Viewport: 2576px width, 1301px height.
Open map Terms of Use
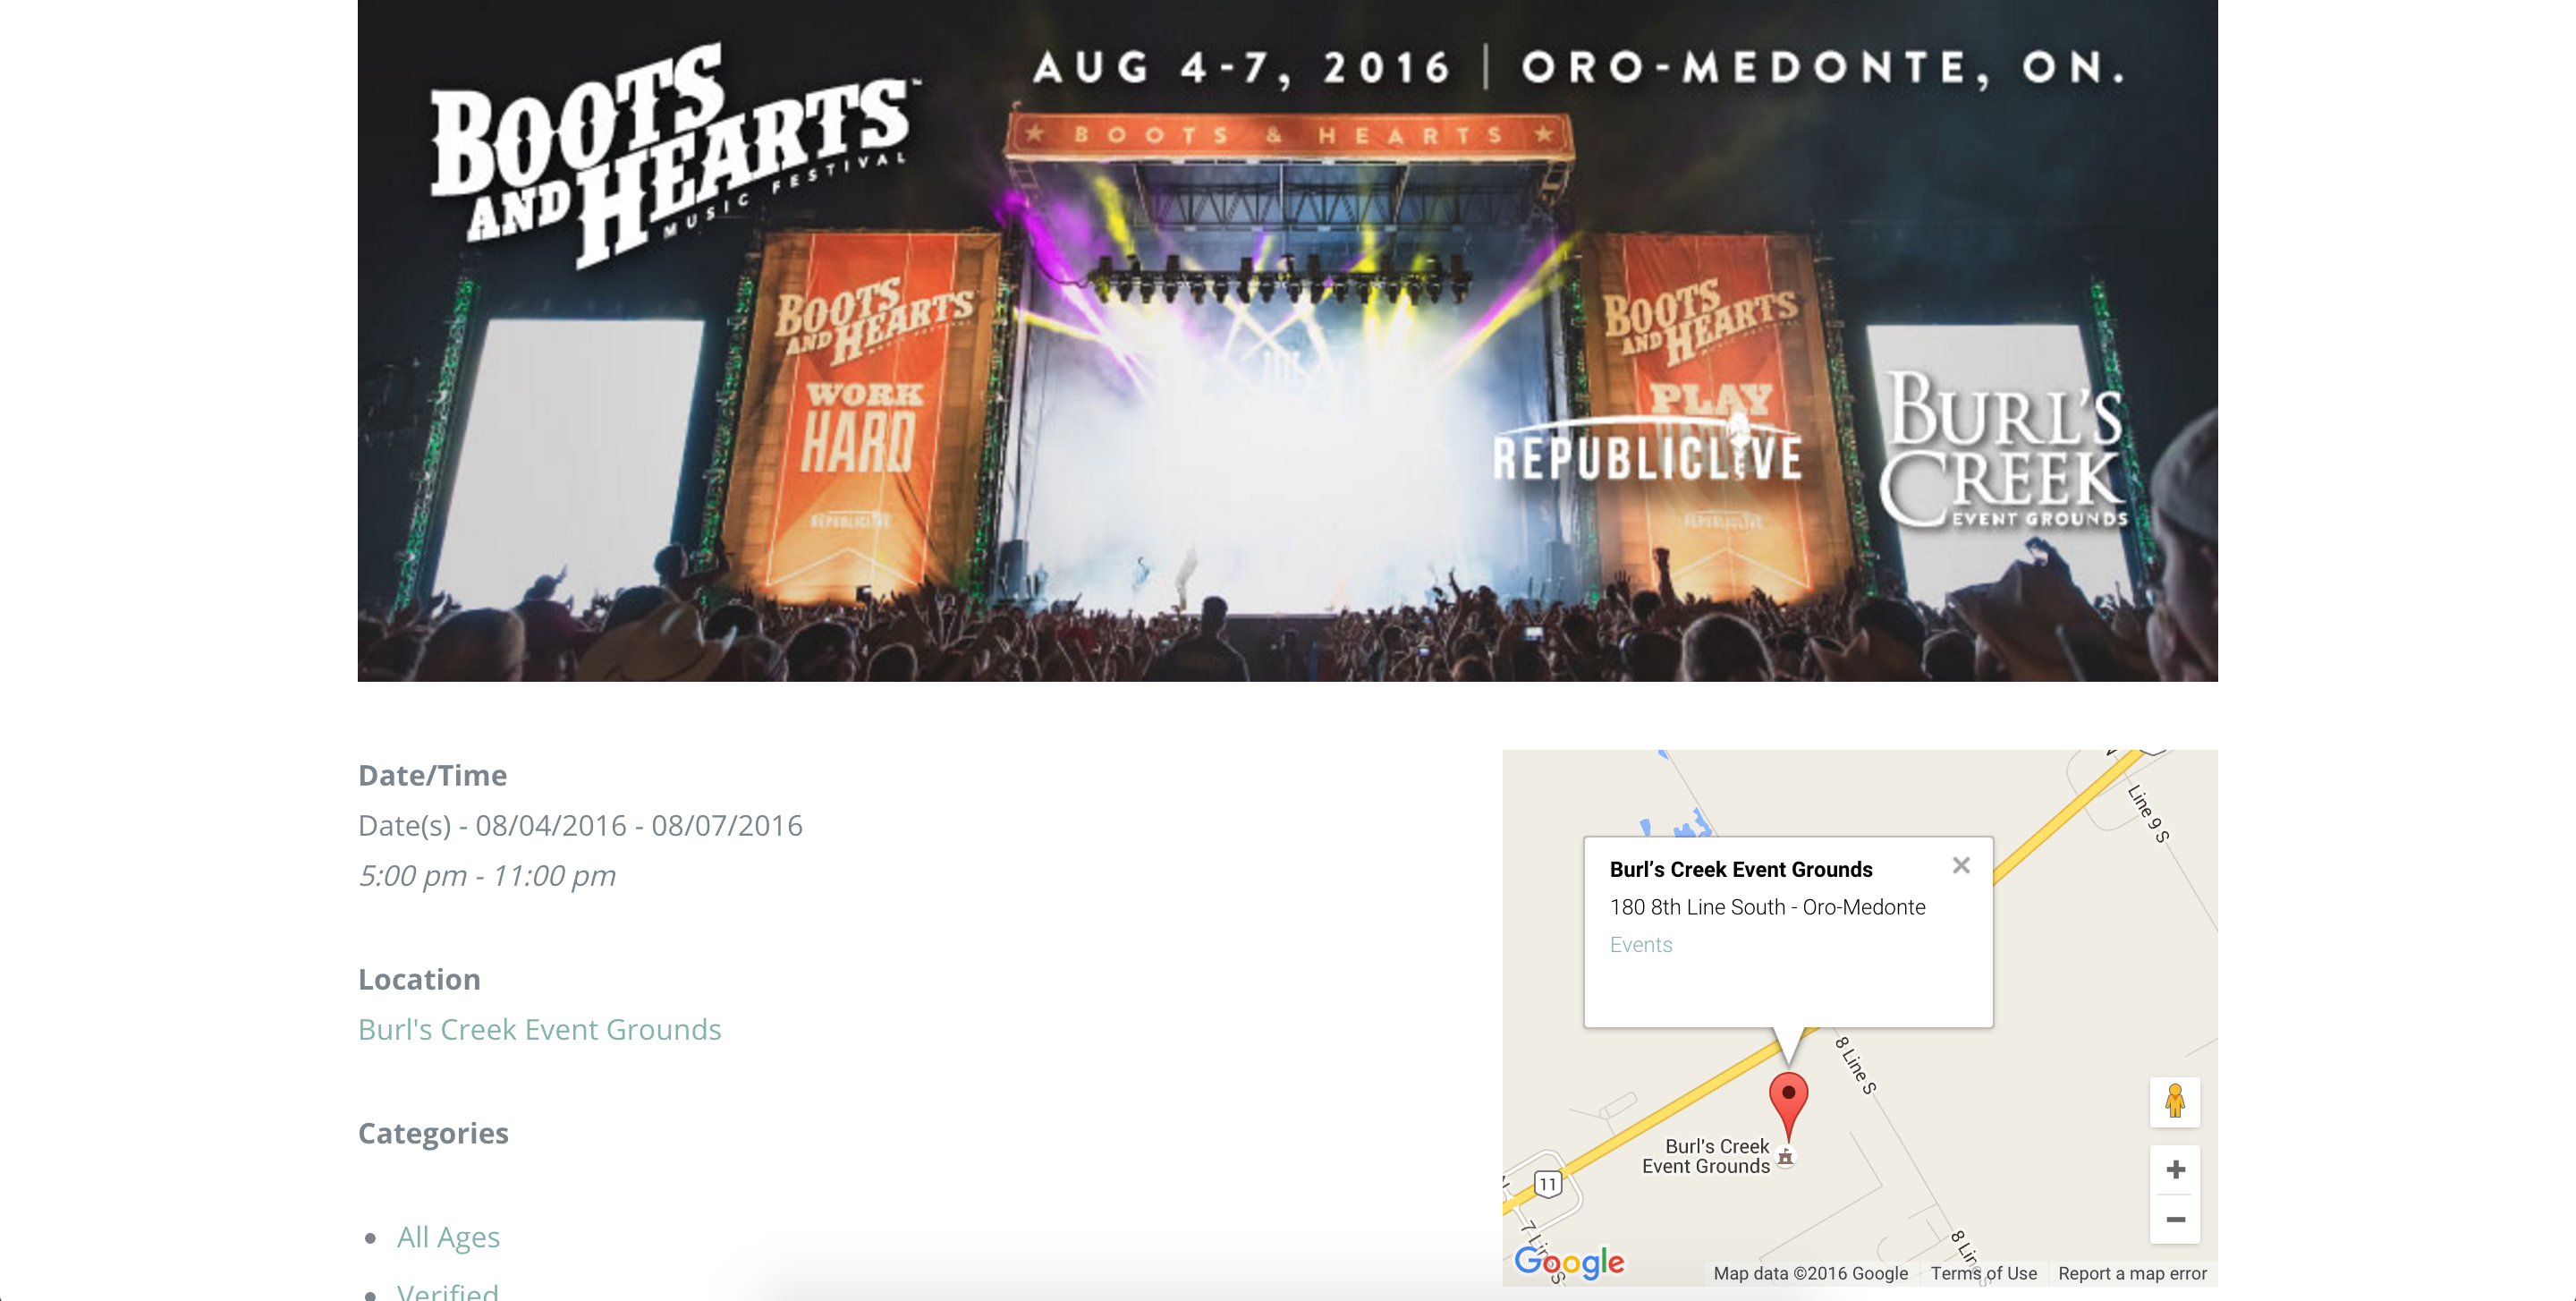point(1983,1273)
